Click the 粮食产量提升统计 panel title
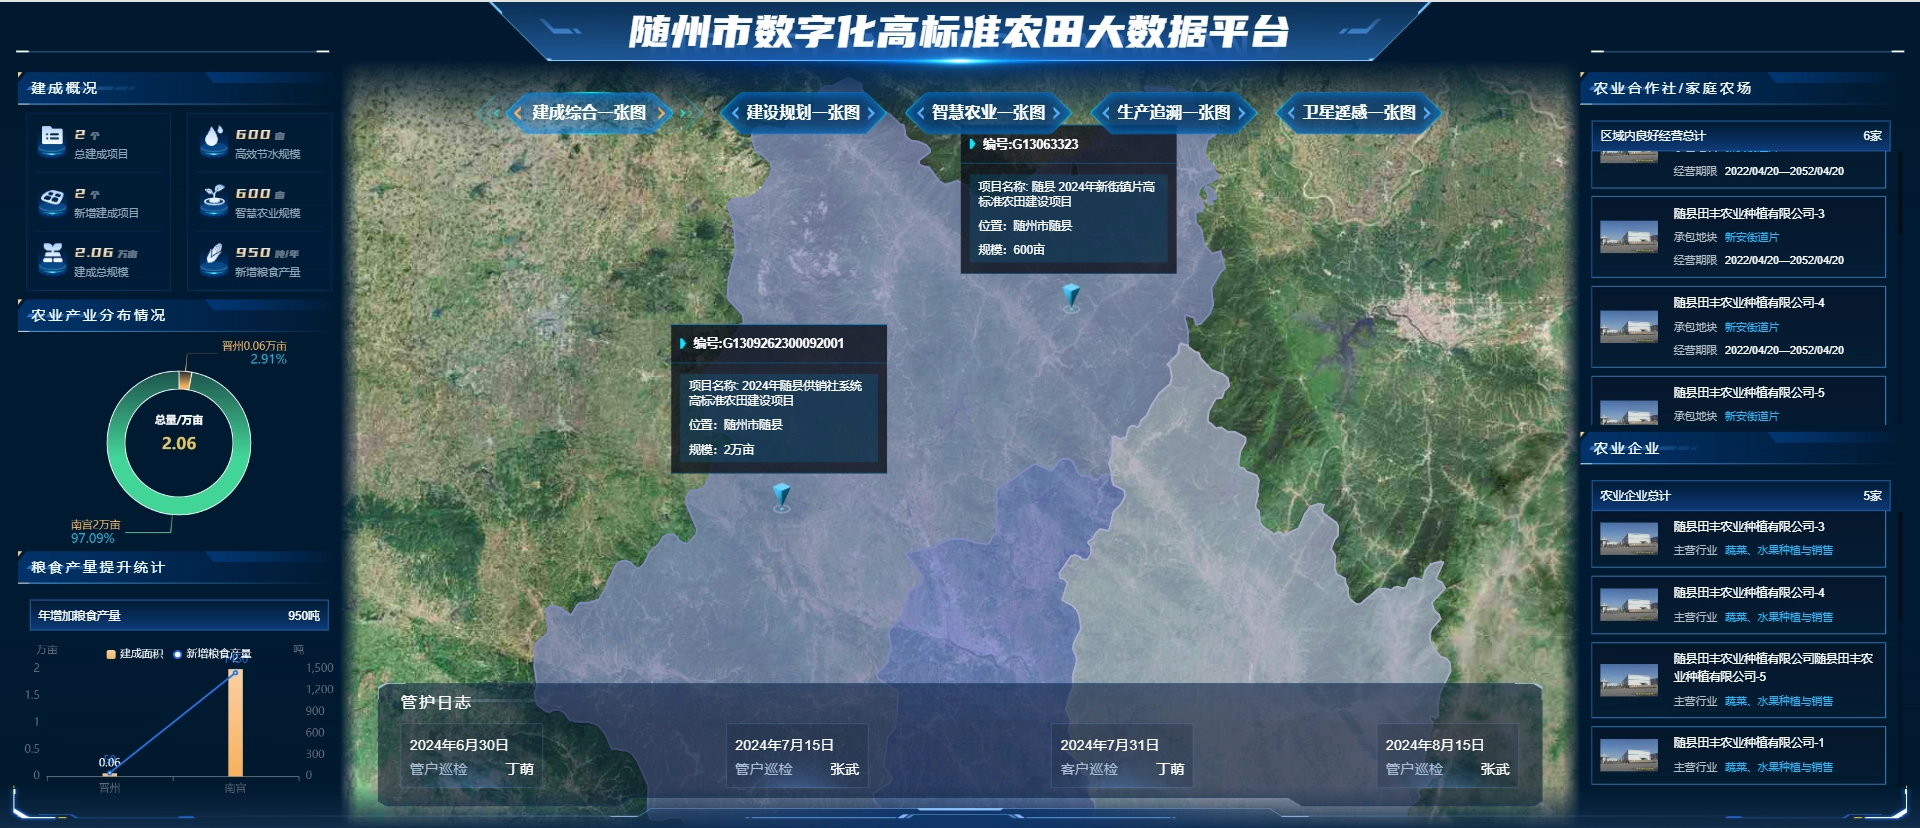This screenshot has width=1920, height=828. pyautogui.click(x=98, y=567)
